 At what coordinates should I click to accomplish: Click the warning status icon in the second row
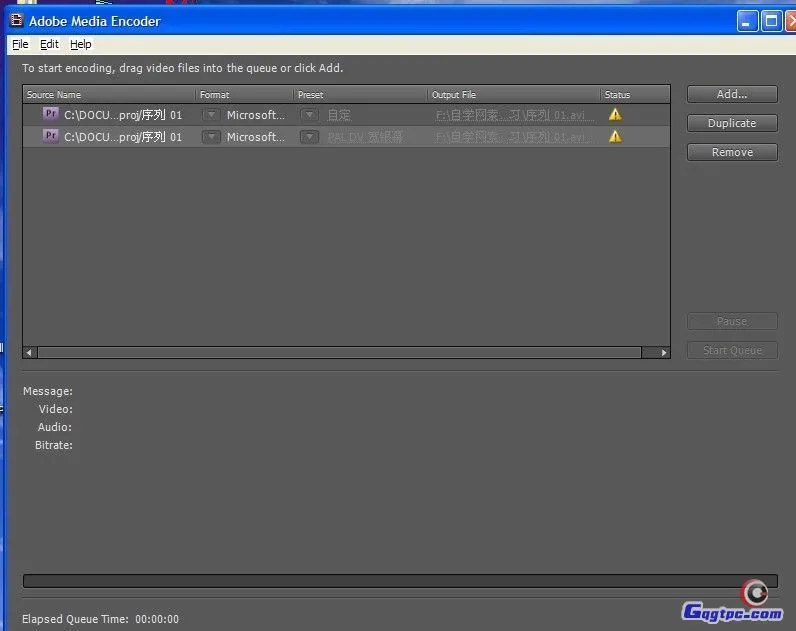pyautogui.click(x=615, y=136)
